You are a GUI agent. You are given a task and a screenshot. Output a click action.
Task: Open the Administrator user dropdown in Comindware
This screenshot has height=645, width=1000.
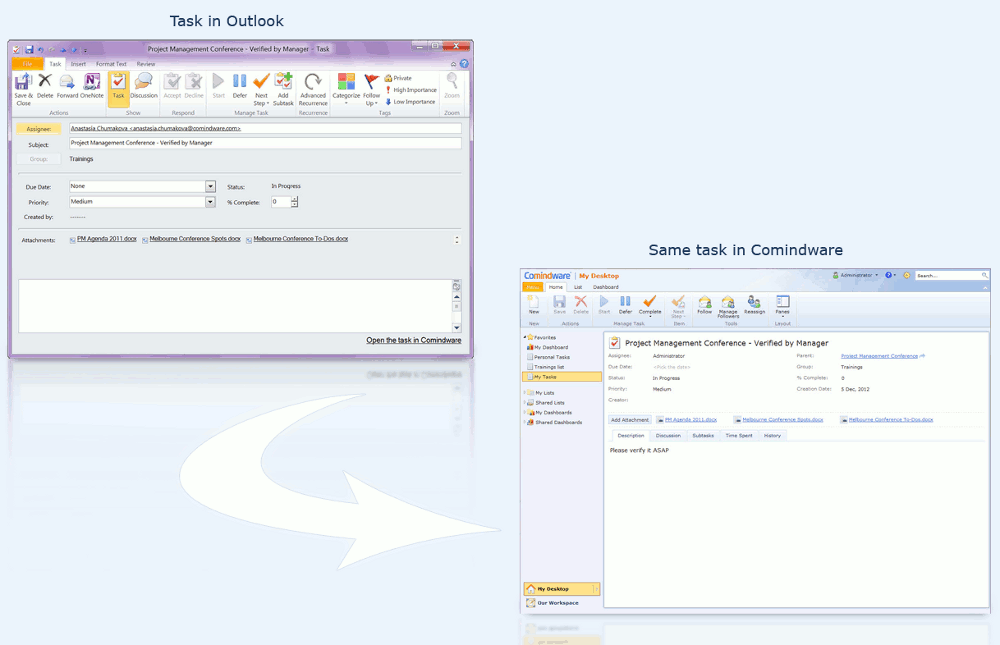click(x=855, y=276)
